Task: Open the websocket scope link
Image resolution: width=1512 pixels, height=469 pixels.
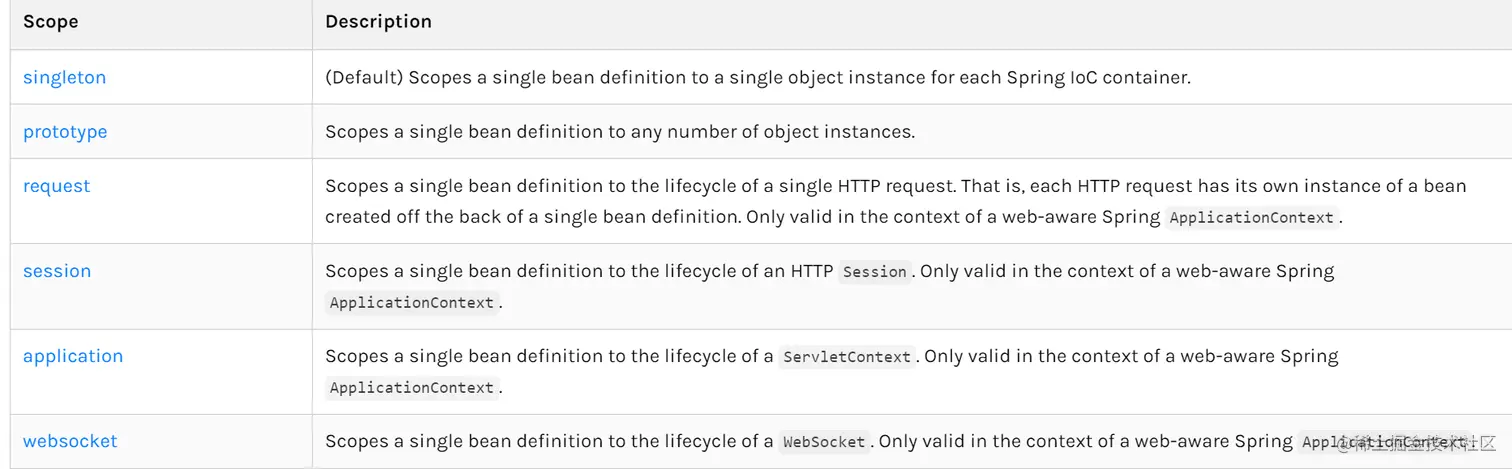Action: coord(70,441)
